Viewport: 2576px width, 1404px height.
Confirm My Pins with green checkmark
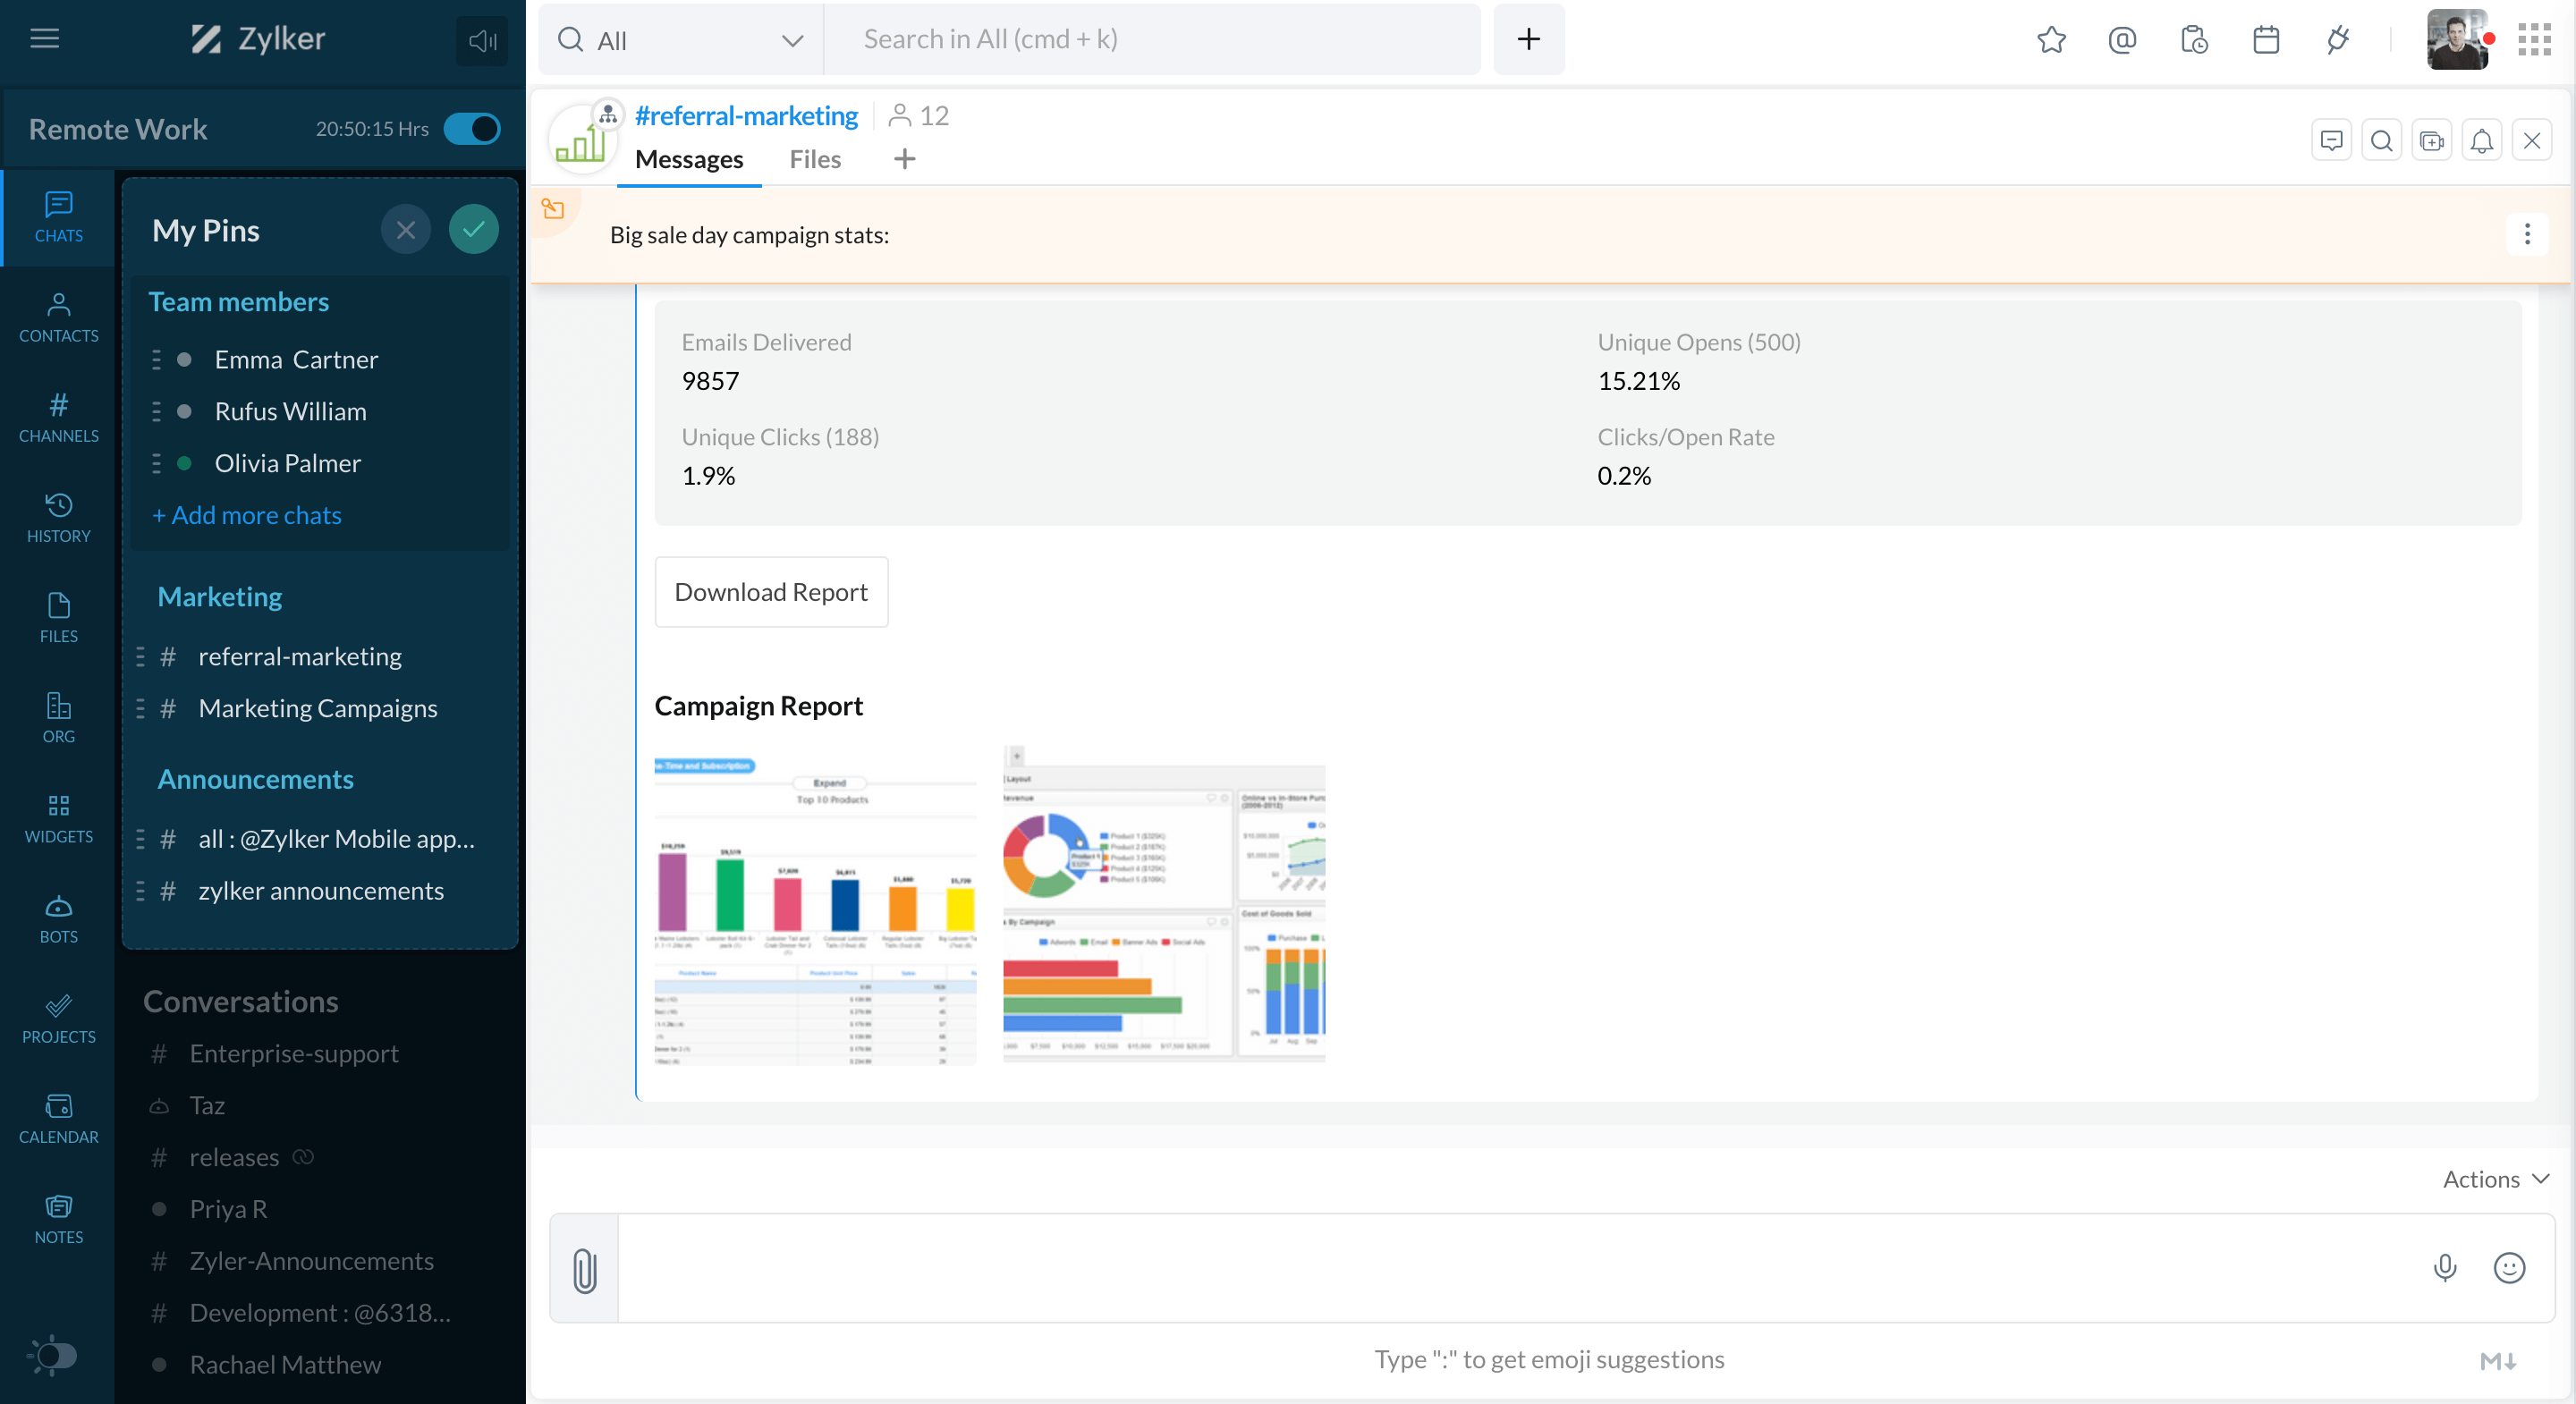(x=473, y=230)
